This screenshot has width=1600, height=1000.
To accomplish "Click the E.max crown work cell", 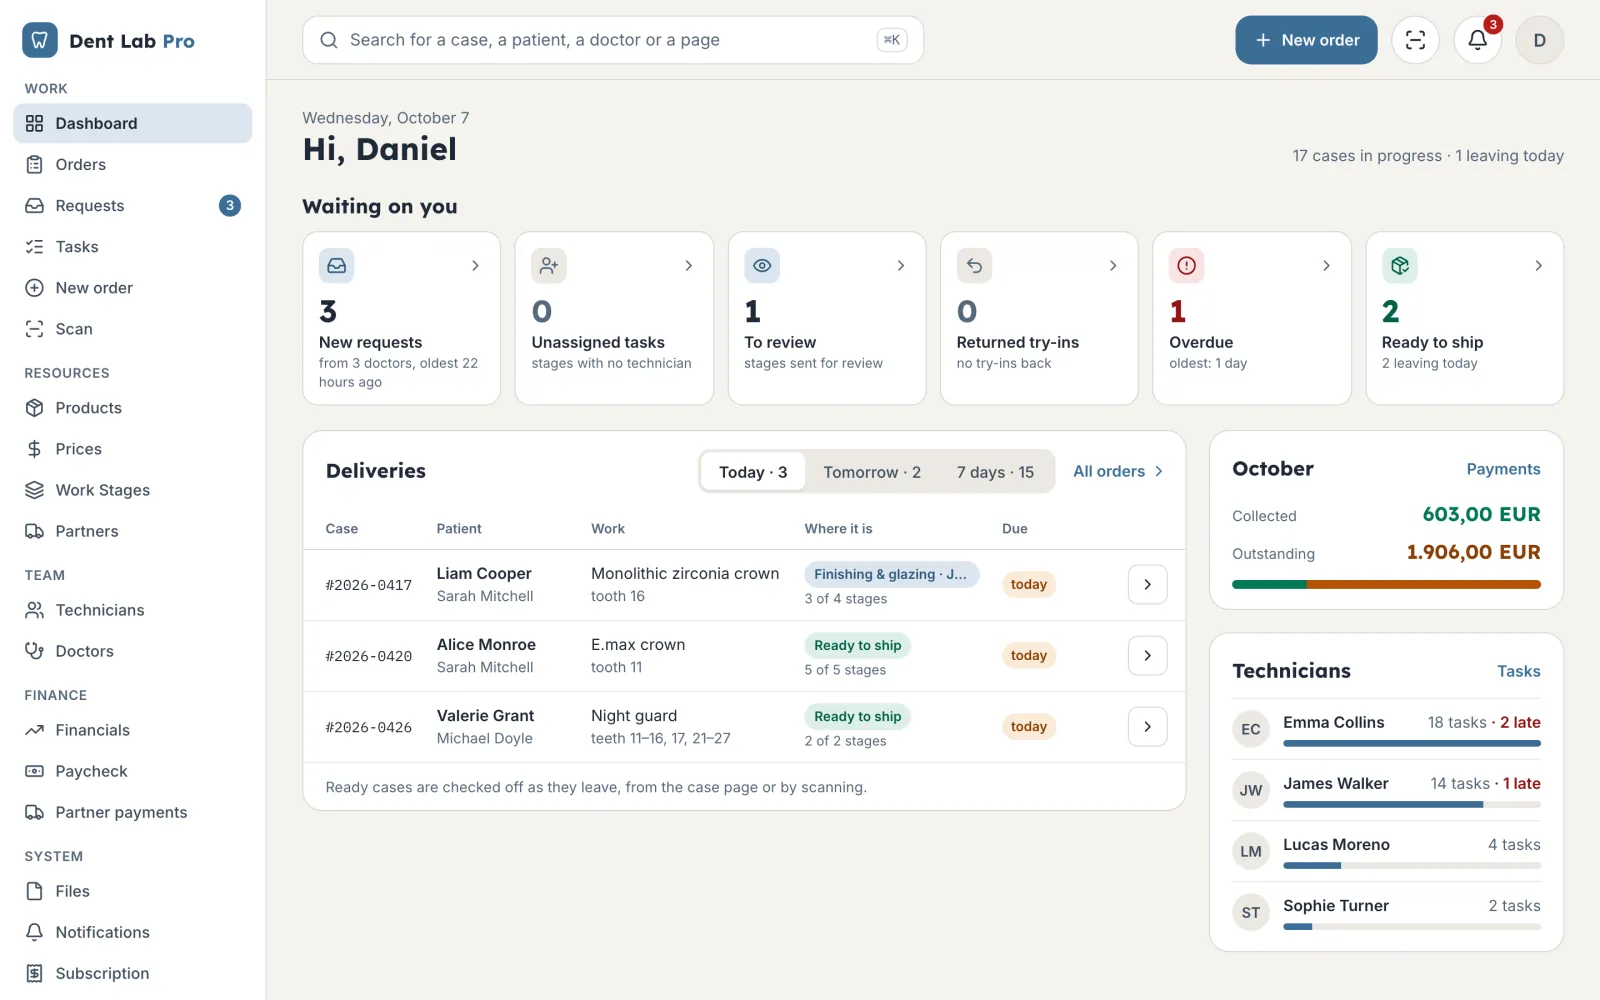I will tap(638, 655).
